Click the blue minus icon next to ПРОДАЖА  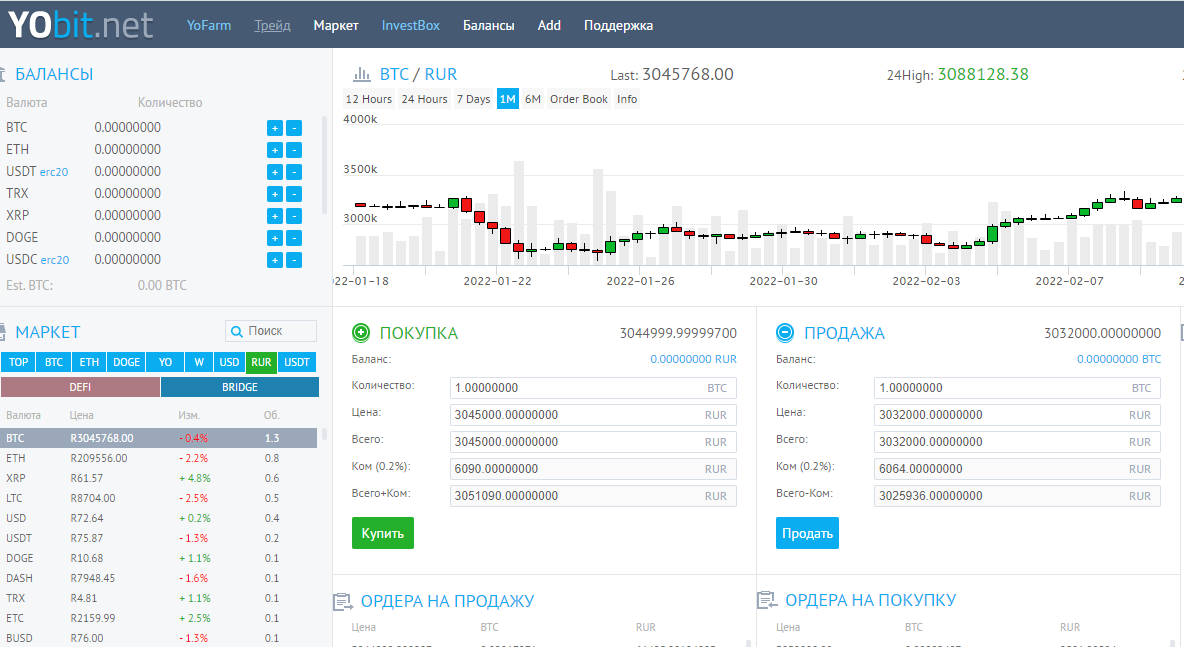click(785, 332)
